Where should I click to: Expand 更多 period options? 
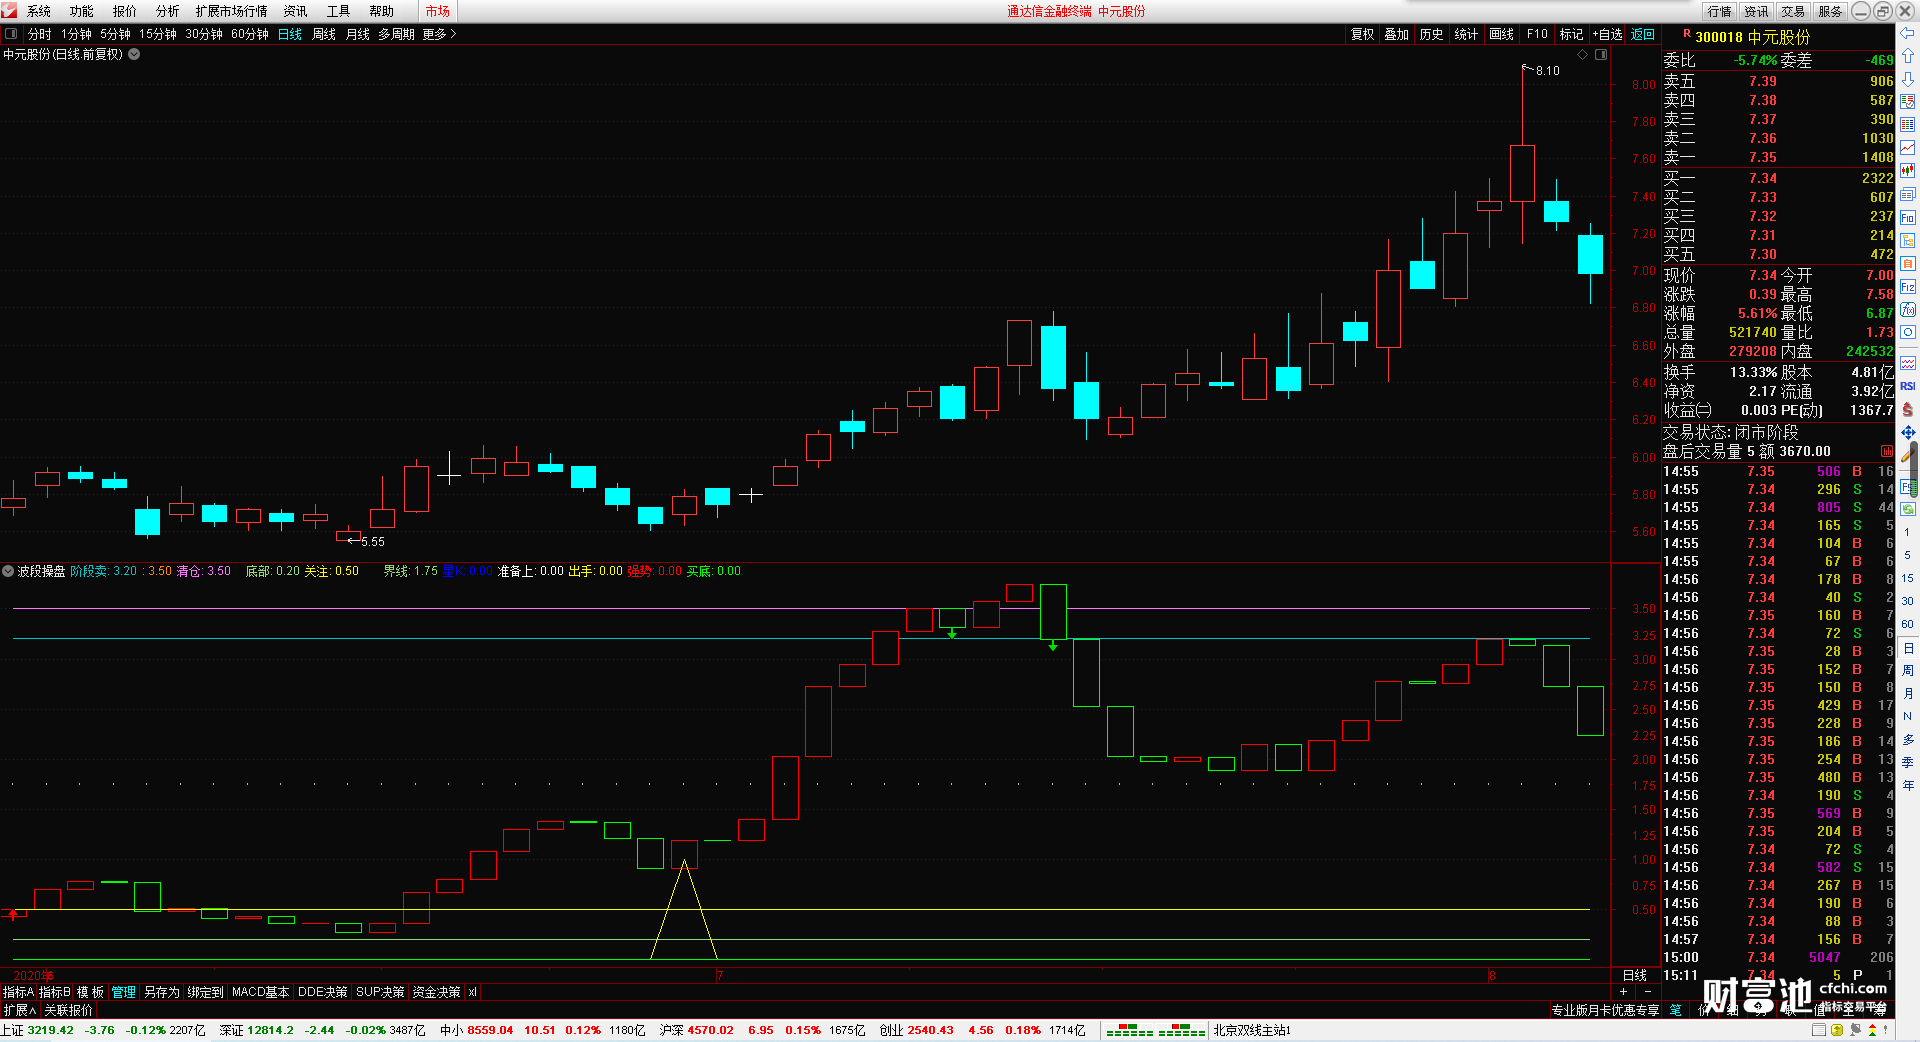[439, 34]
